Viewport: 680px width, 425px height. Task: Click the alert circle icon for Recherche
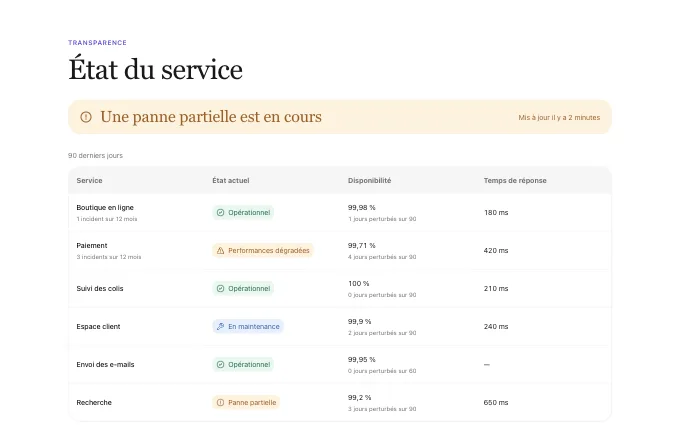coord(220,402)
